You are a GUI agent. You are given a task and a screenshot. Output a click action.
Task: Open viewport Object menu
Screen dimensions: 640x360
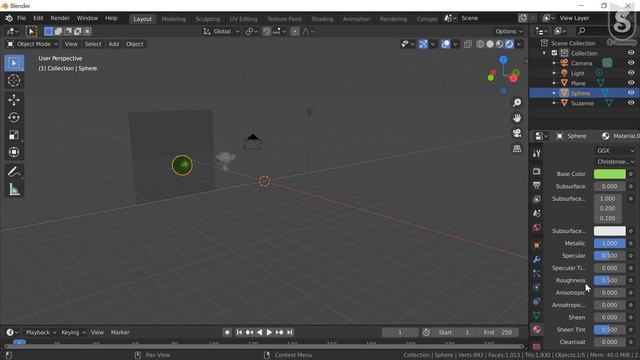[x=135, y=44]
